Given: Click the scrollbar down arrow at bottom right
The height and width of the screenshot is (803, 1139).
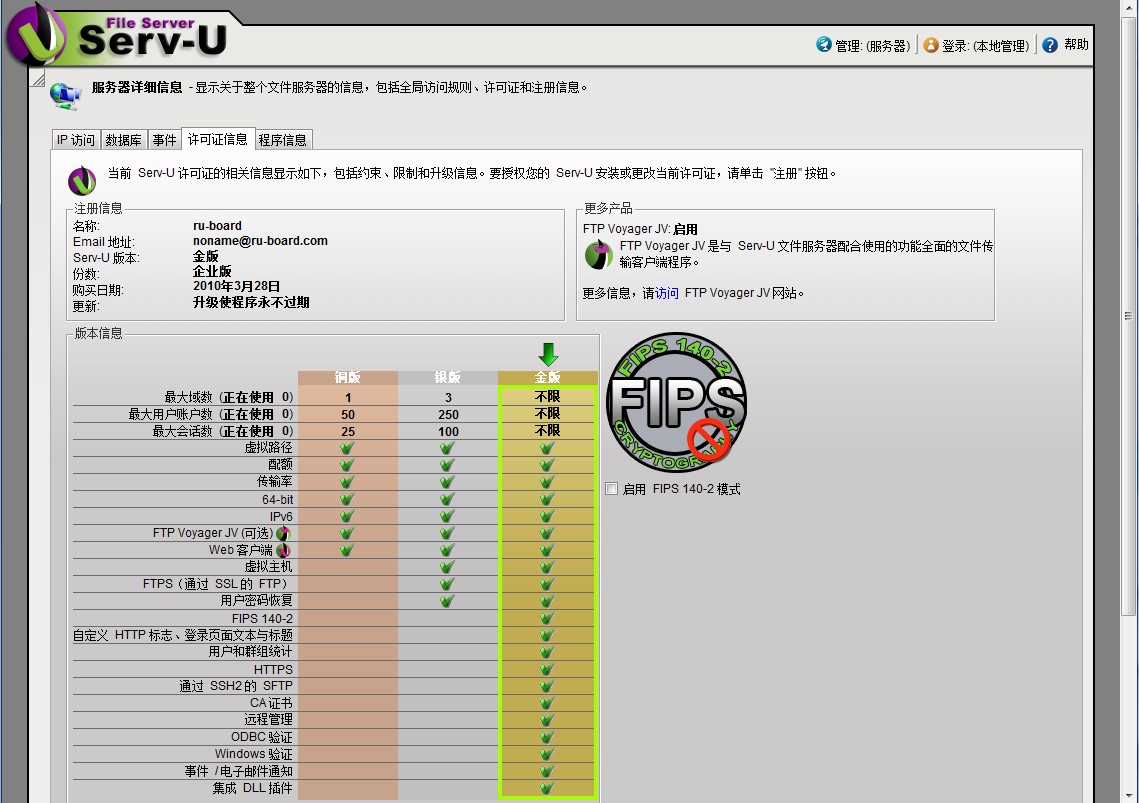Looking at the screenshot, I should (1128, 796).
